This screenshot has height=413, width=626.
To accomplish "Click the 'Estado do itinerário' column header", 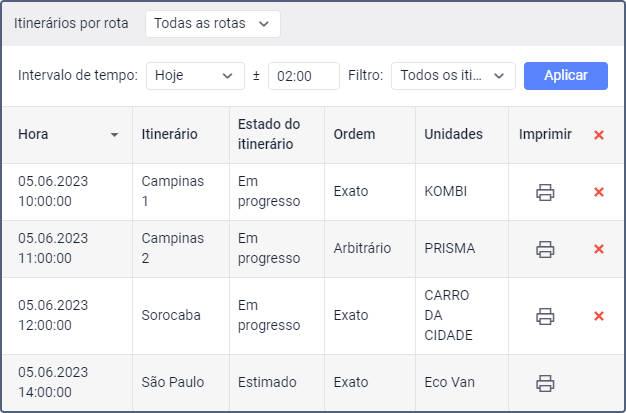I will (269, 135).
